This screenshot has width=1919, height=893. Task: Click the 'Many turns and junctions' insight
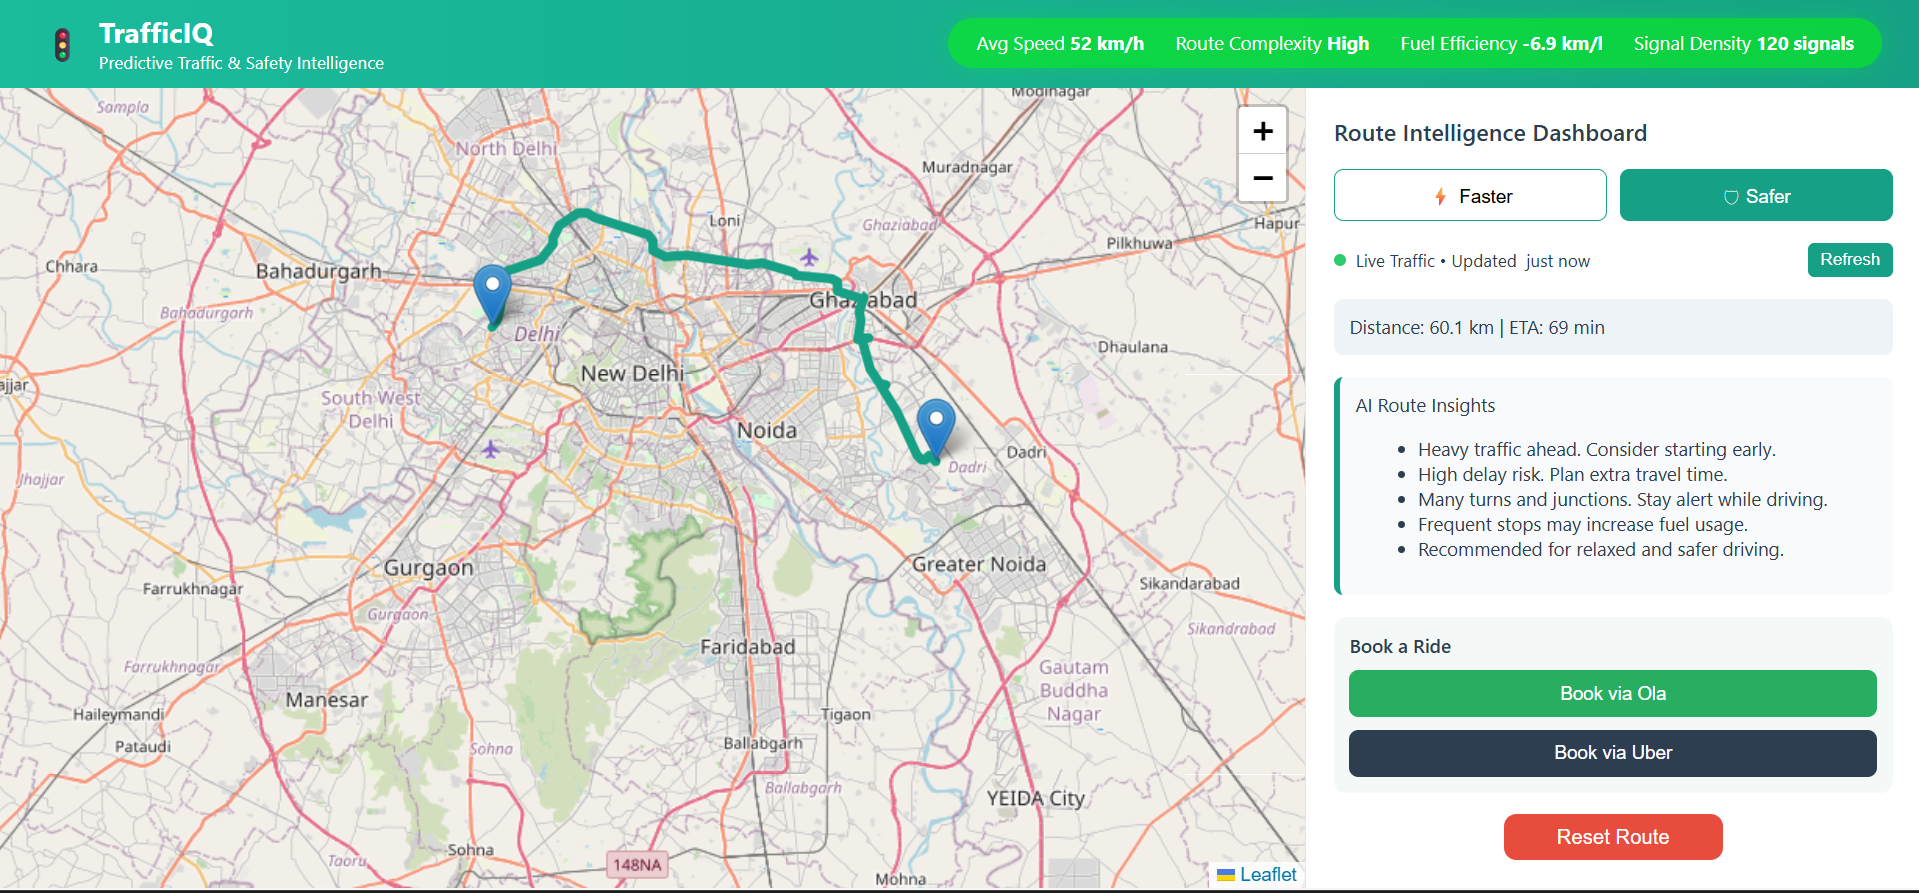tap(1622, 500)
